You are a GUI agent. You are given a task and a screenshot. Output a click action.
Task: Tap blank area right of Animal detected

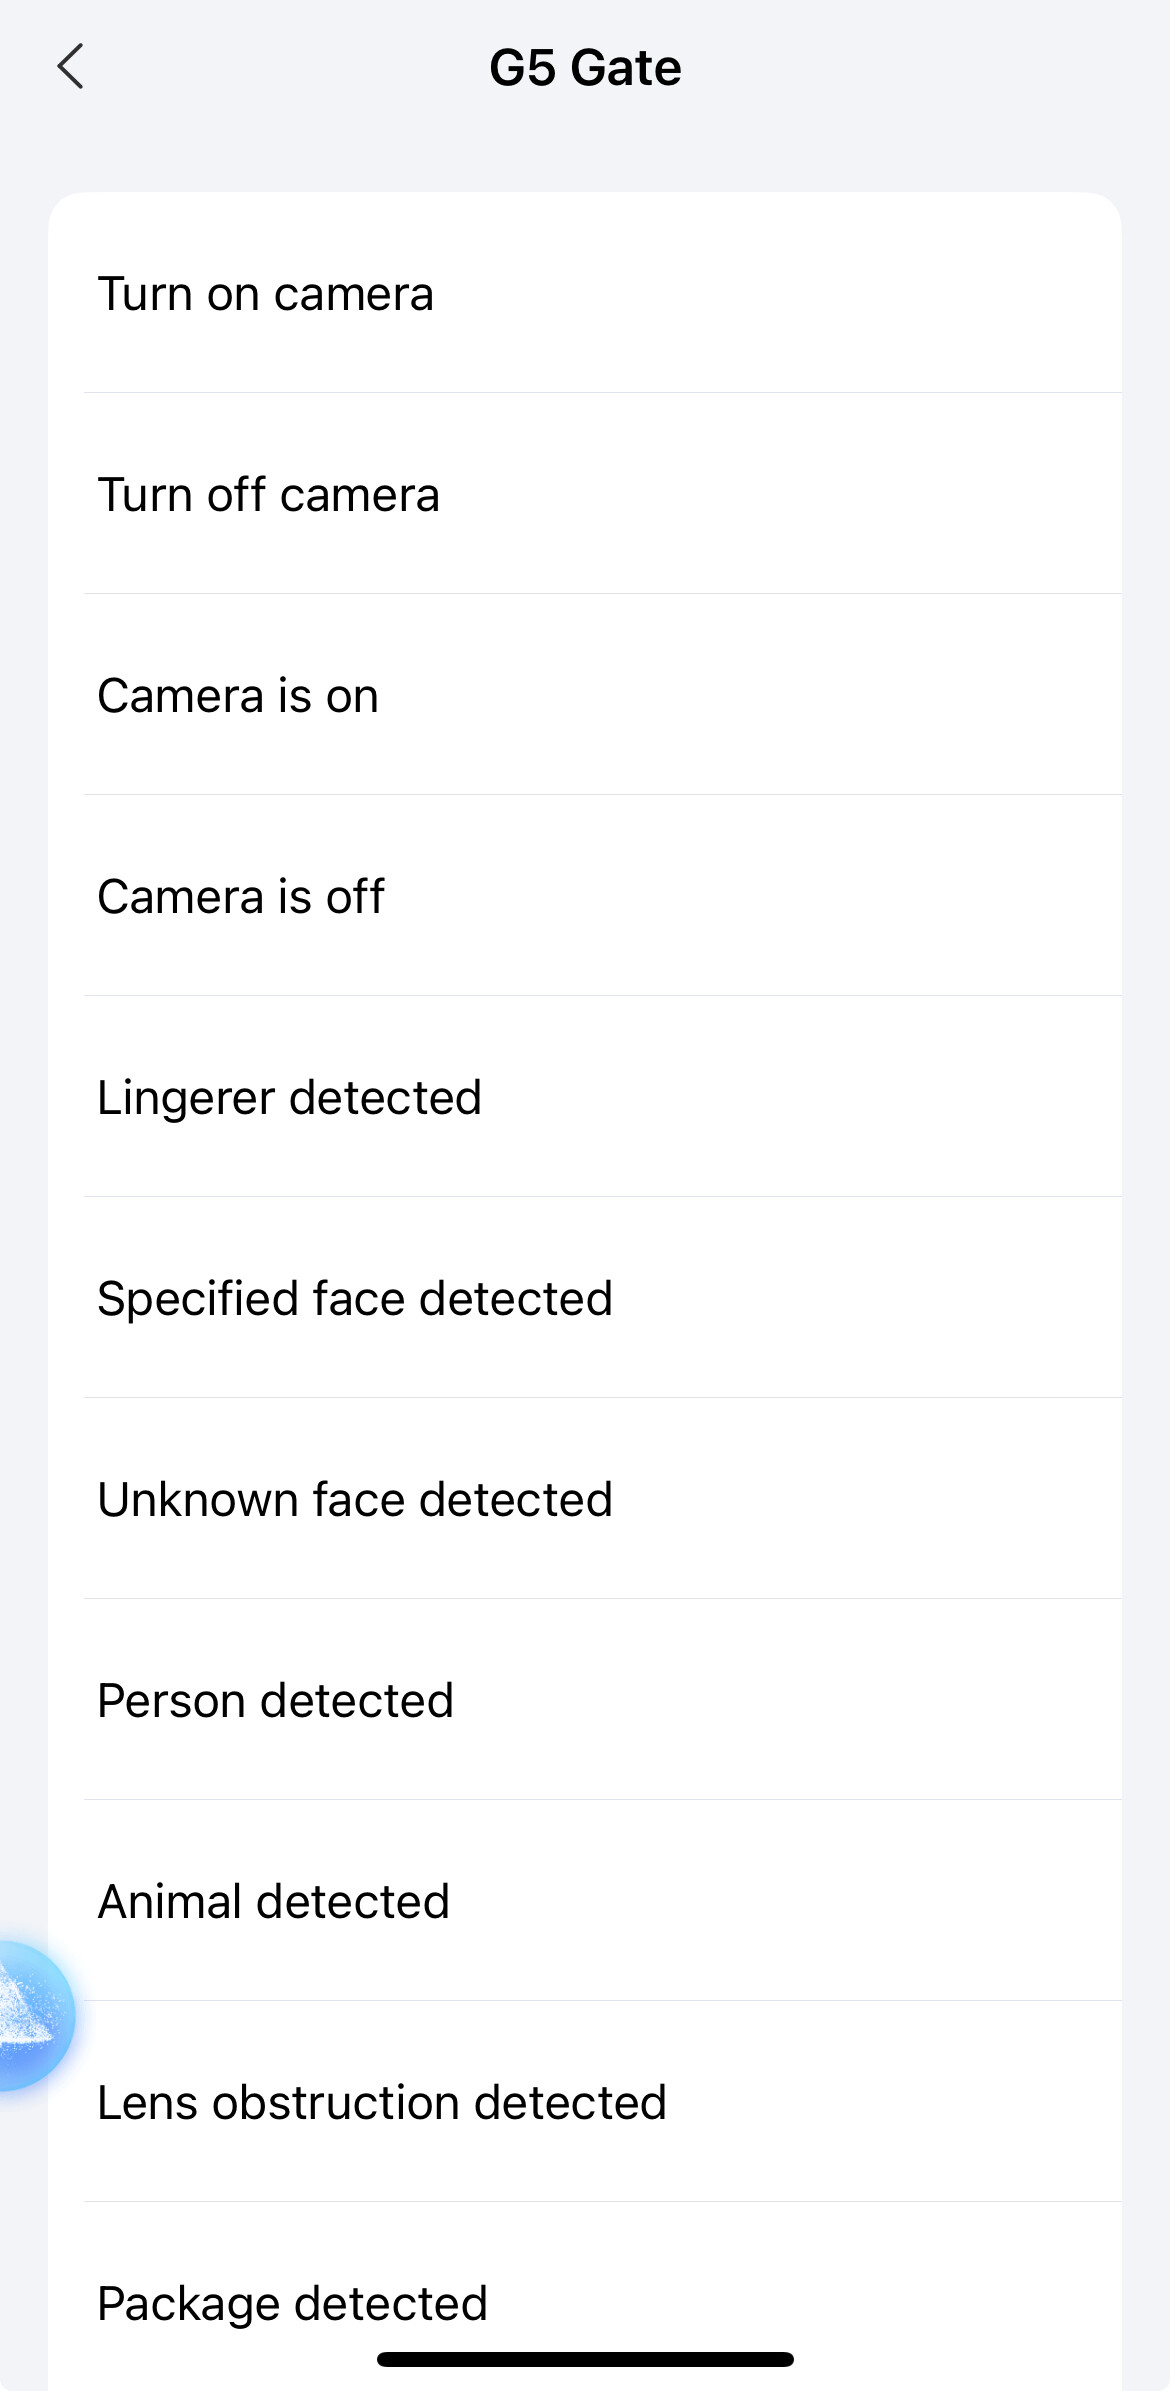[x=800, y=1902]
